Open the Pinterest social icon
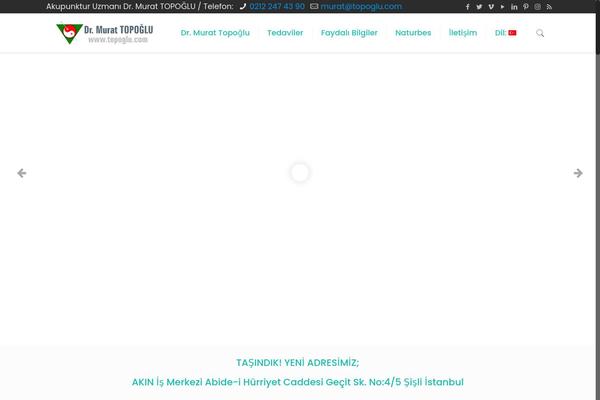 (x=526, y=7)
